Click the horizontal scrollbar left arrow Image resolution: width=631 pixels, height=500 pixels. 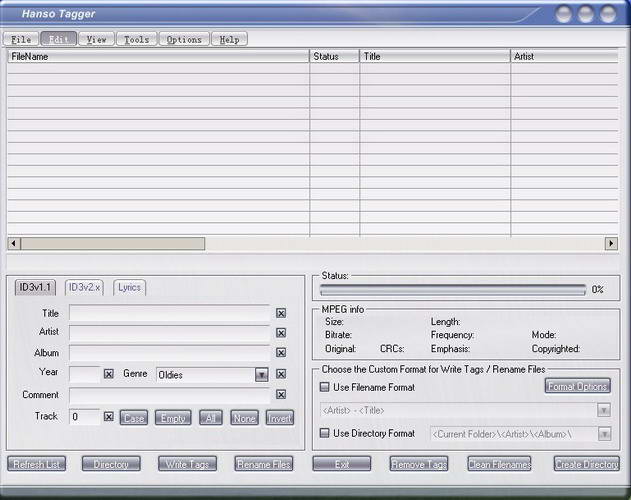coord(14,244)
